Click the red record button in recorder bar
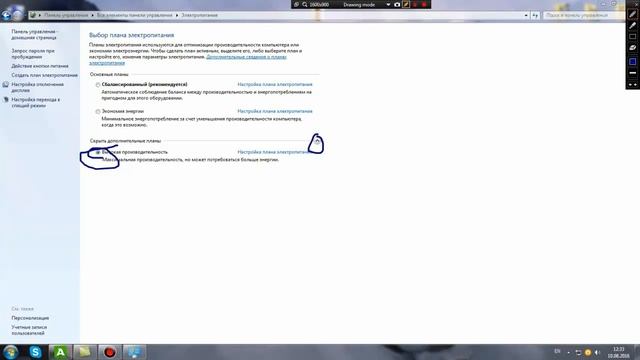Viewport: 640px width, 360px height. pos(424,4)
